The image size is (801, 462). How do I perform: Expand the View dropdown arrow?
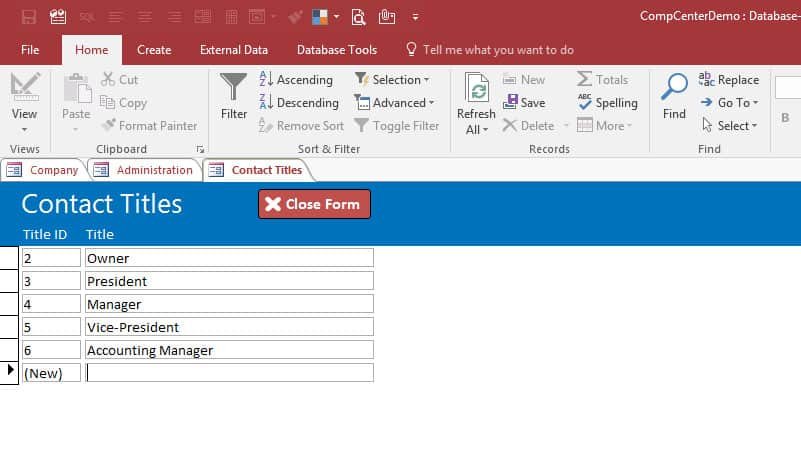24,130
